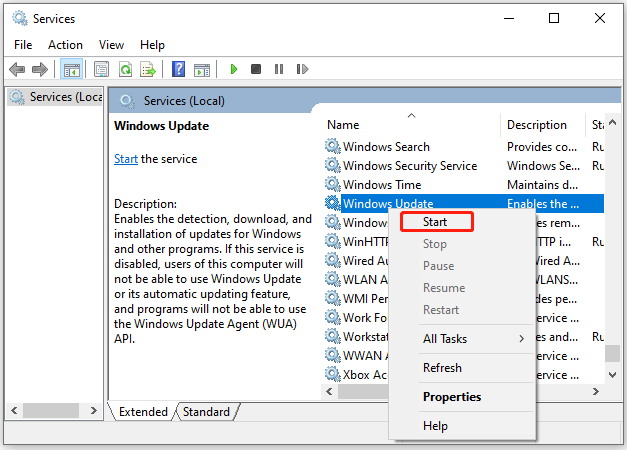Click gear icon beside WWAN AutoConfig service
The image size is (627, 450).
332,355
